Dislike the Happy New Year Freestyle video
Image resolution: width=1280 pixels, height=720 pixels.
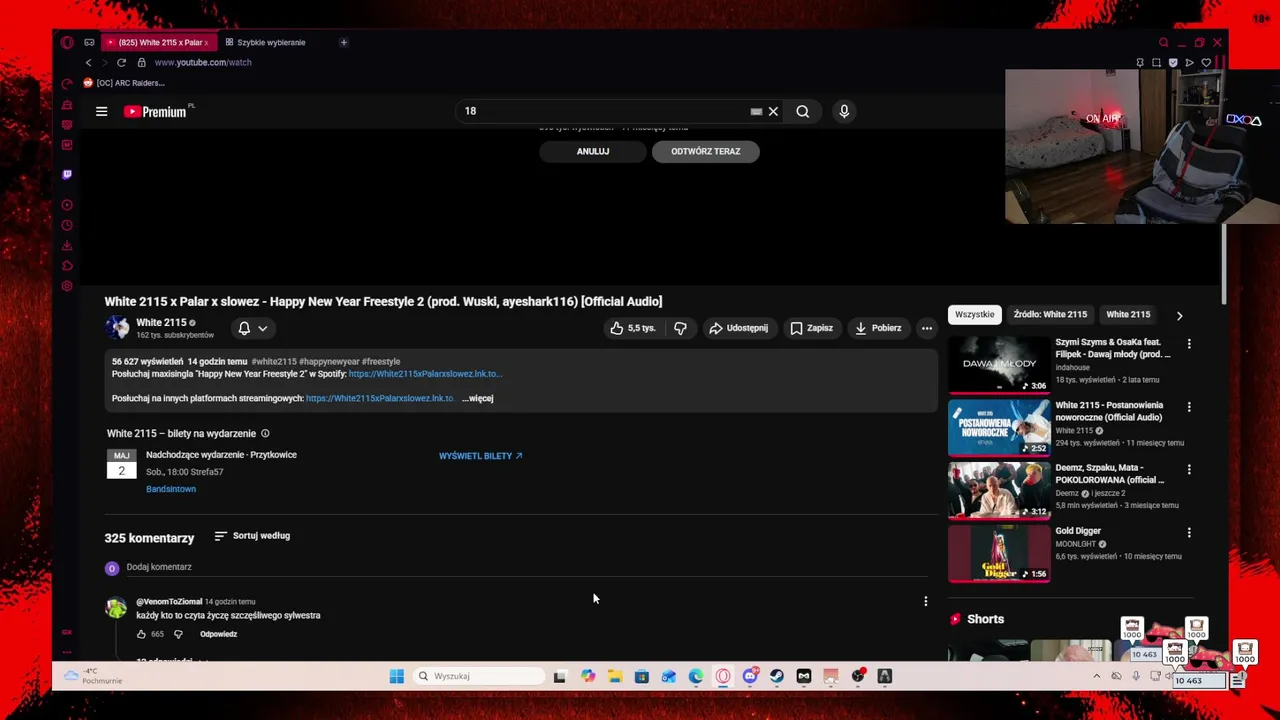[680, 328]
